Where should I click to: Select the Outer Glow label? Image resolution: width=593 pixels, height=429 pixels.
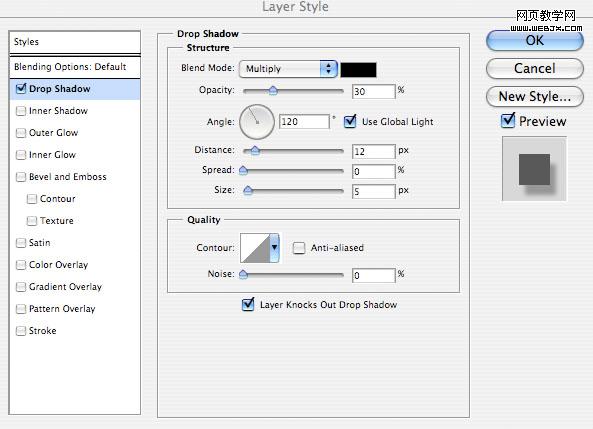(53, 133)
